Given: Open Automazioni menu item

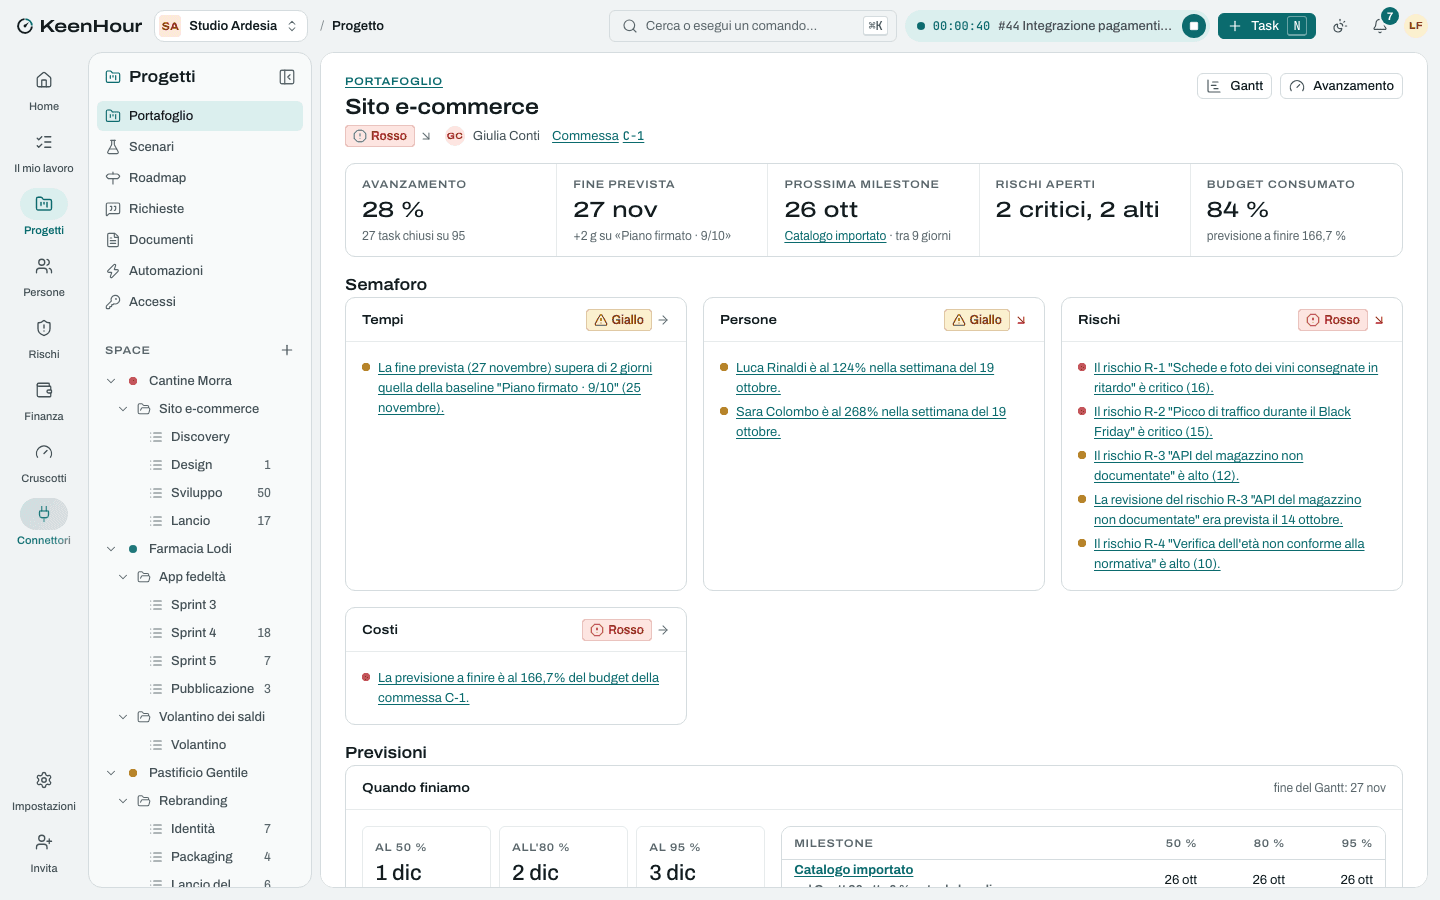Looking at the screenshot, I should coord(200,271).
